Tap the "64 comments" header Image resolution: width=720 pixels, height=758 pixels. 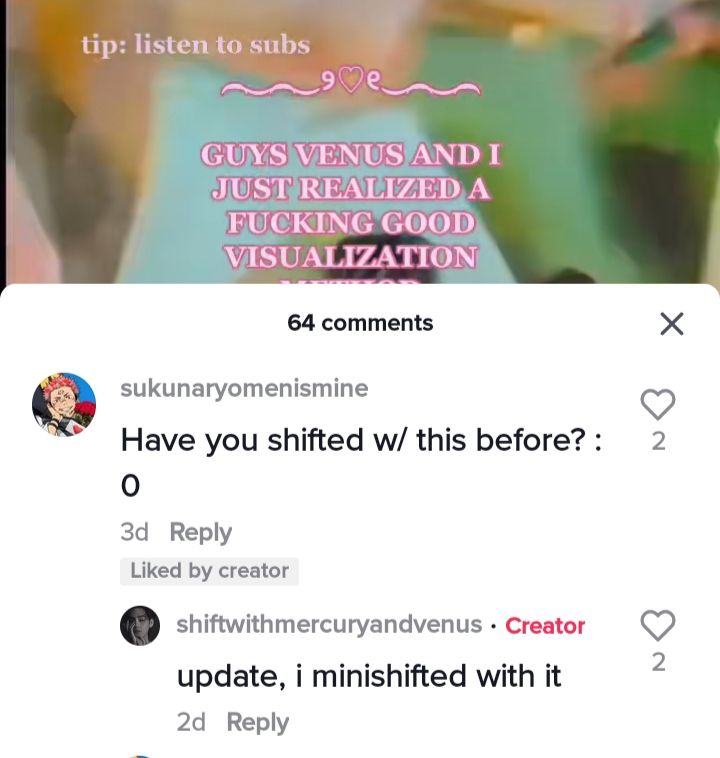click(x=360, y=323)
